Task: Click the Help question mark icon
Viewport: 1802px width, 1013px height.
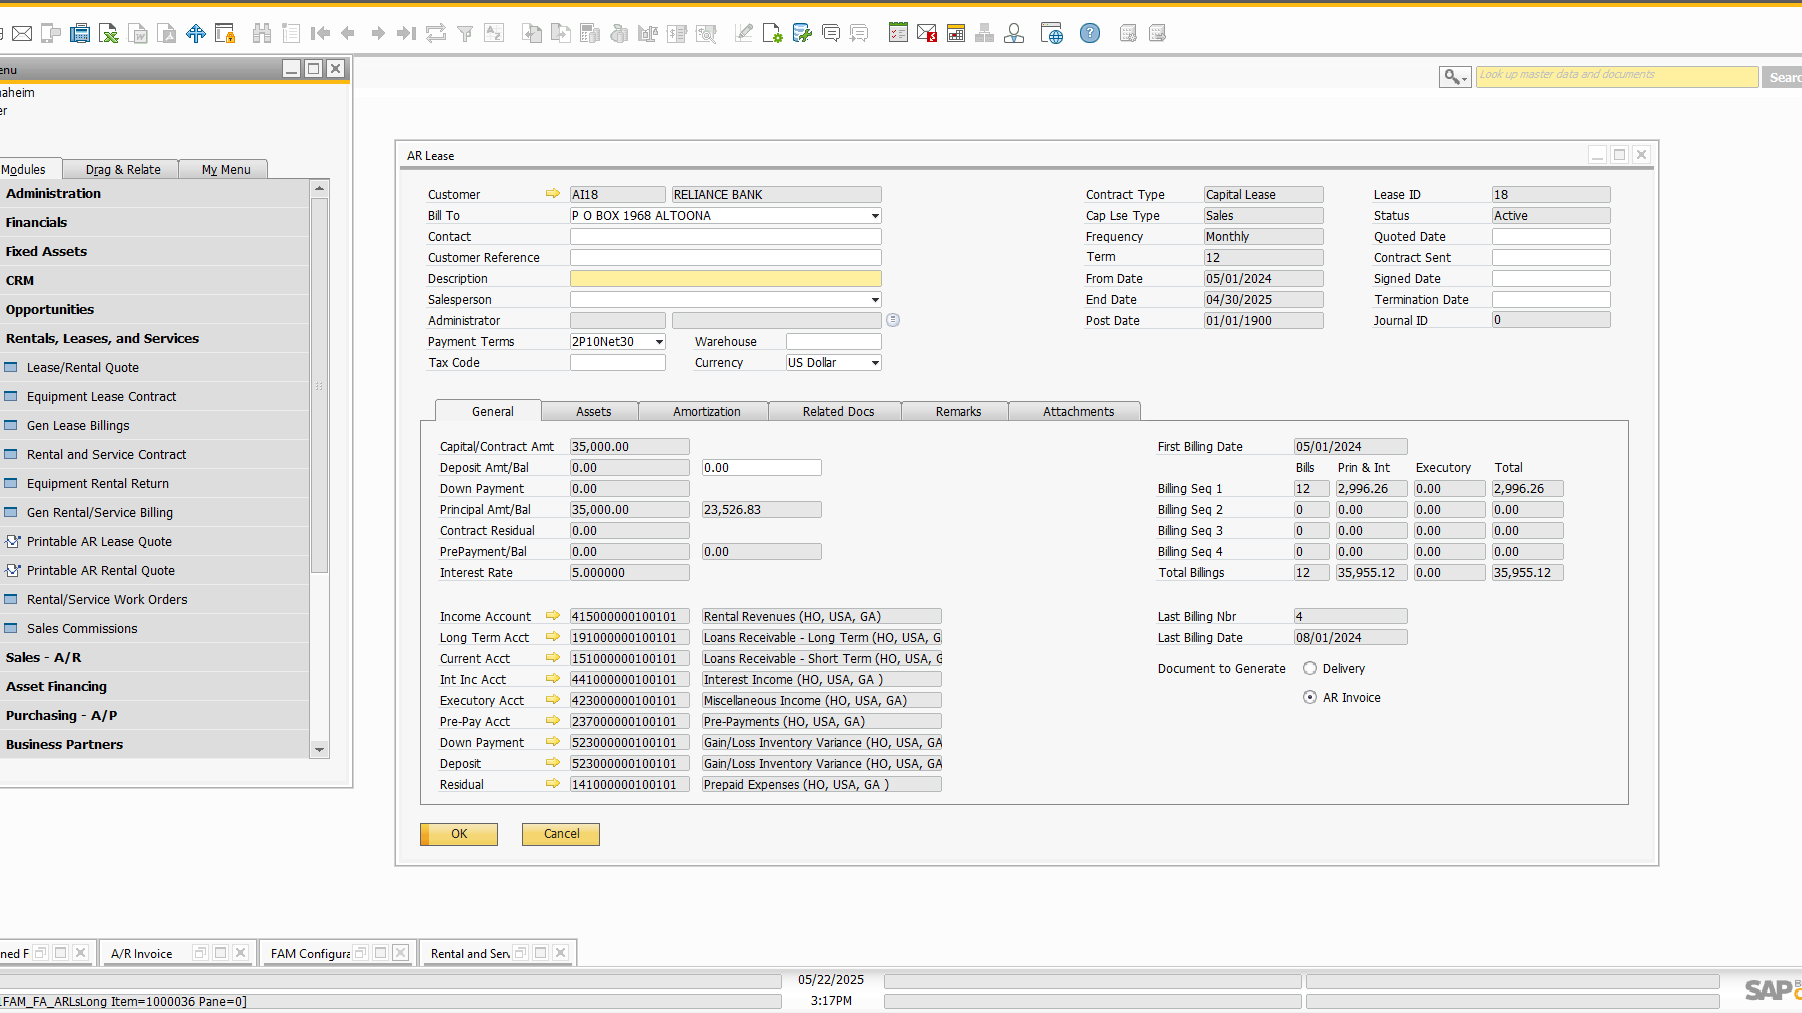Action: tap(1090, 34)
